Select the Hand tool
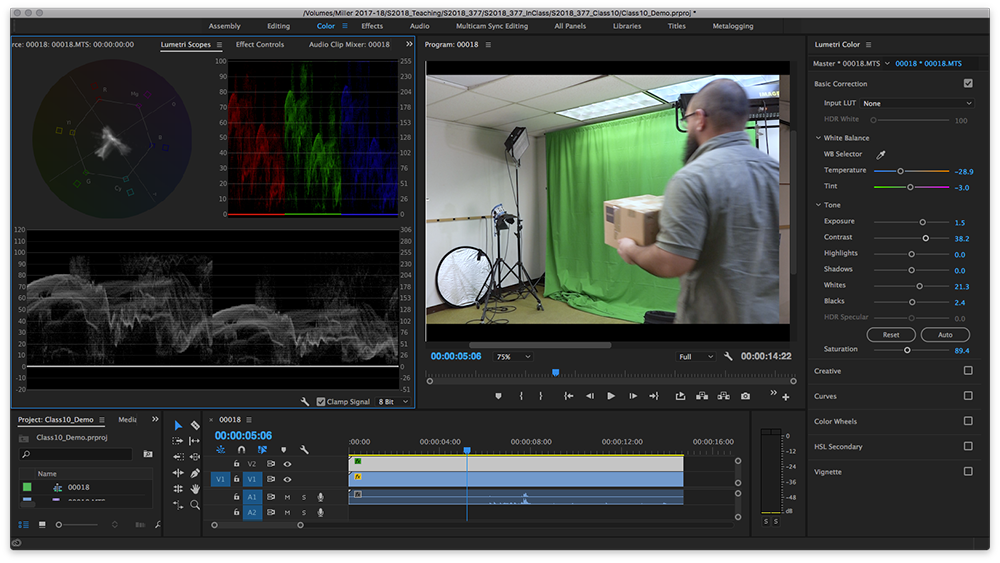This screenshot has height=563, width=1000. 195,488
